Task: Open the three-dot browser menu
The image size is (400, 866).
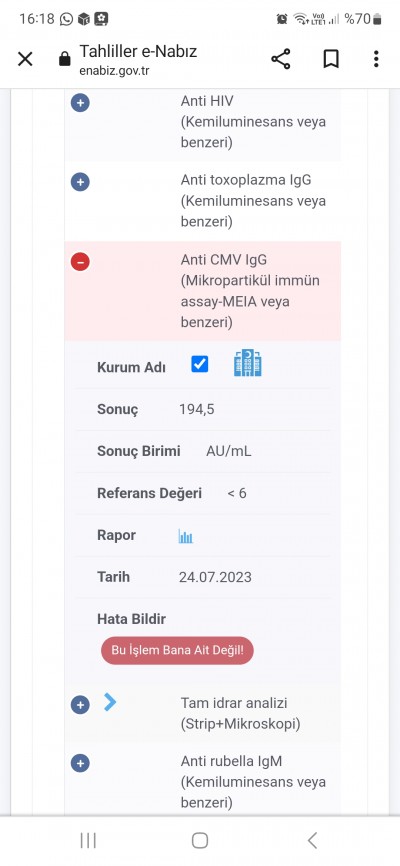Action: coord(376,59)
